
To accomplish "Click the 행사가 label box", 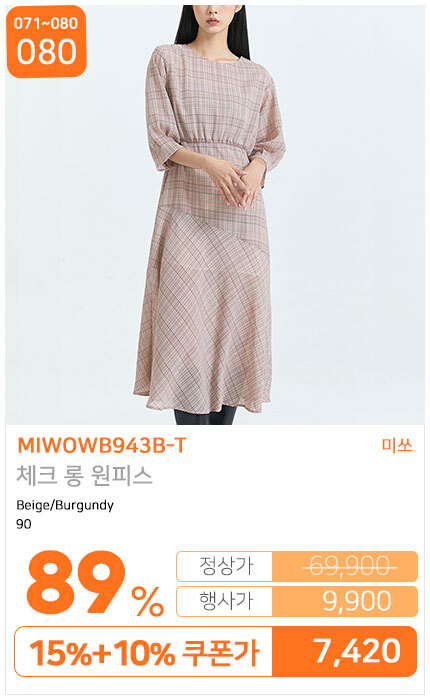I will pos(224,601).
